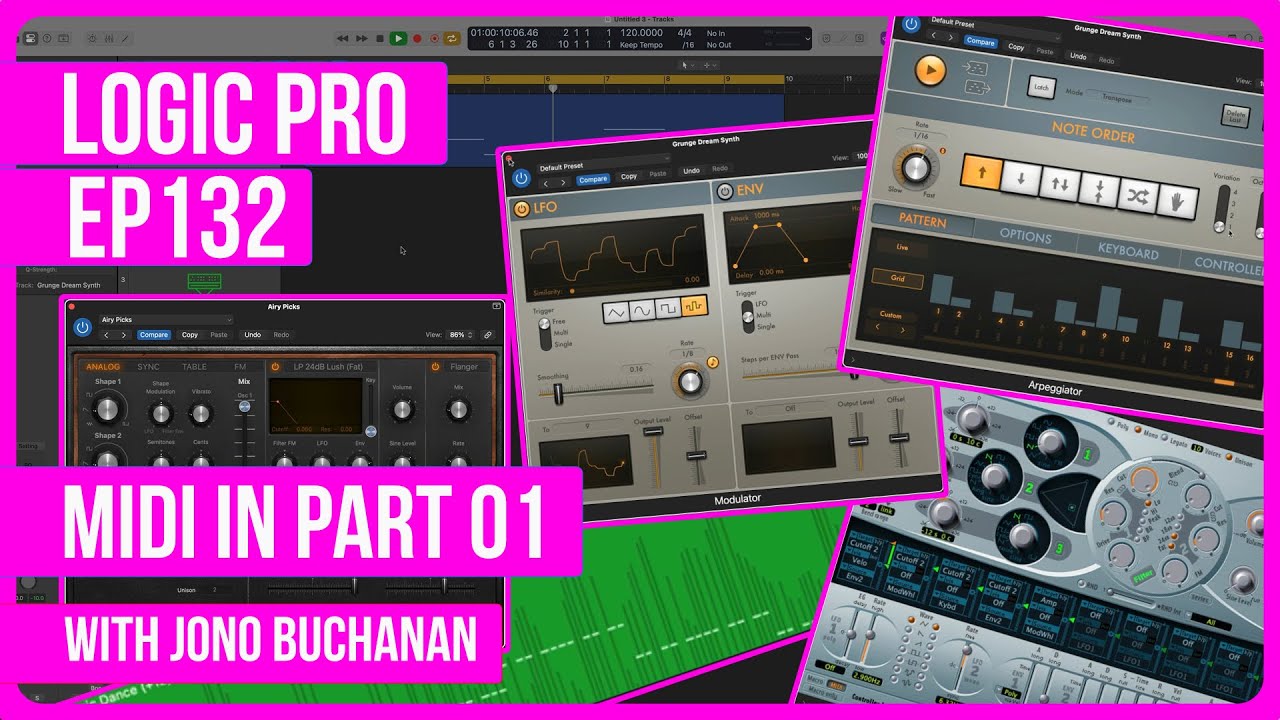
Task: Open the 86% View size dropdown
Action: point(461,335)
